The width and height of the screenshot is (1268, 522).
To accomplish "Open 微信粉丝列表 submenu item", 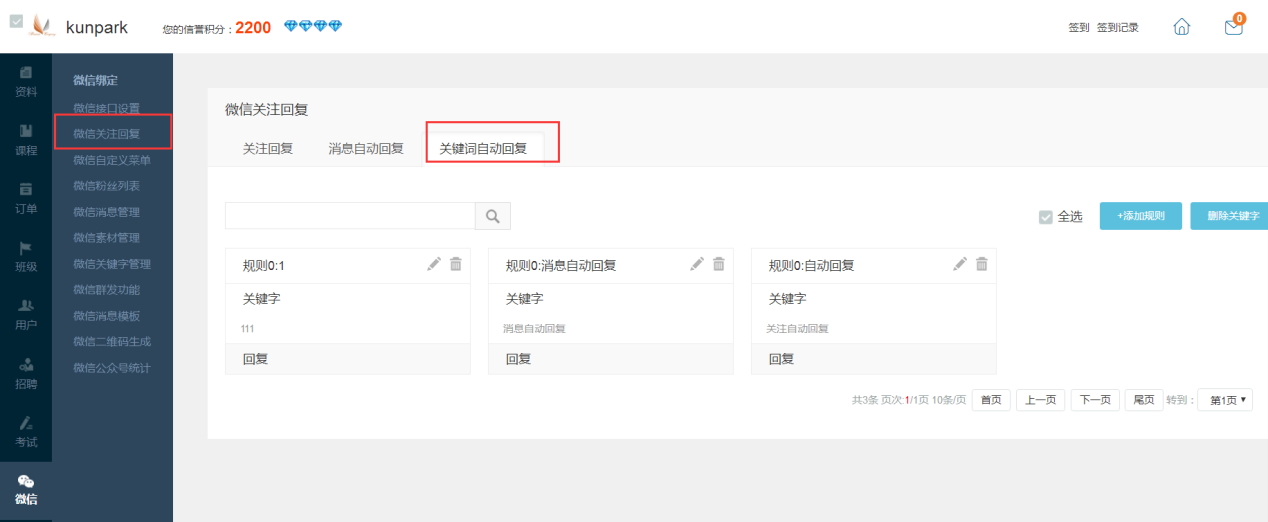I will point(106,186).
